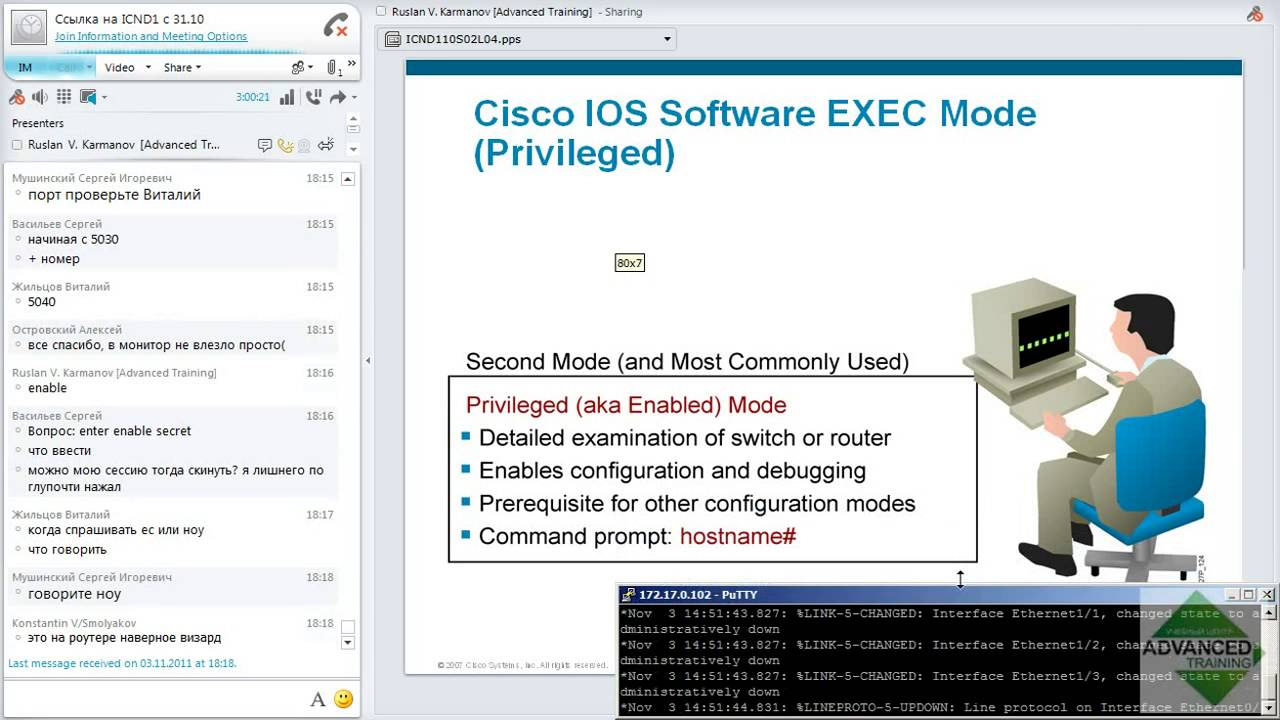The image size is (1280, 720).
Task: Click message 'порт проверьте Виталий'
Action: (x=114, y=195)
